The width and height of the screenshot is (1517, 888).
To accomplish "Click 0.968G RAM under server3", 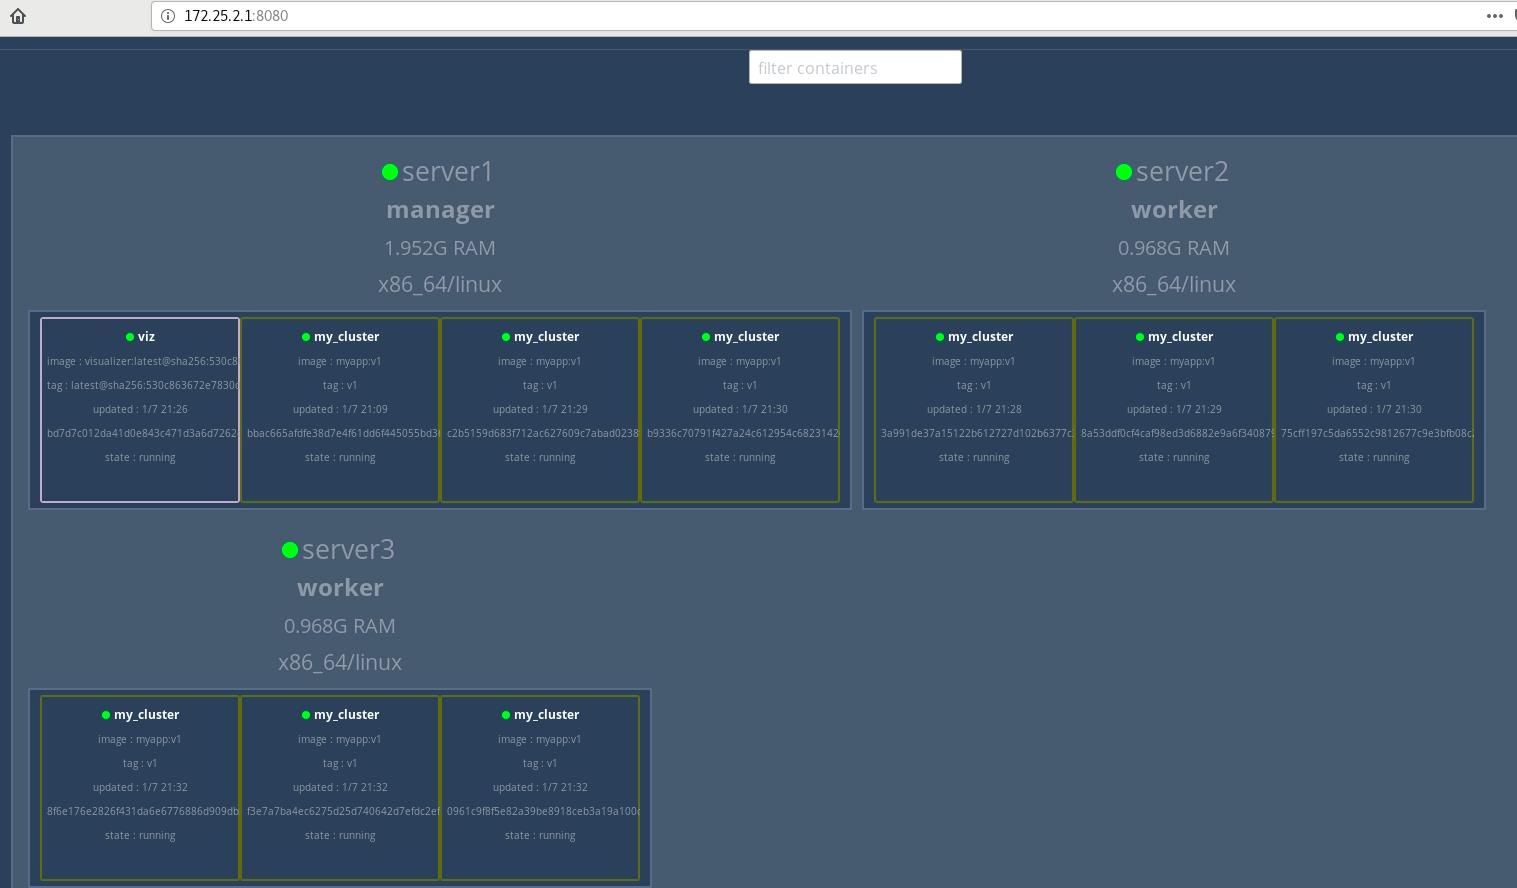I will coord(340,626).
